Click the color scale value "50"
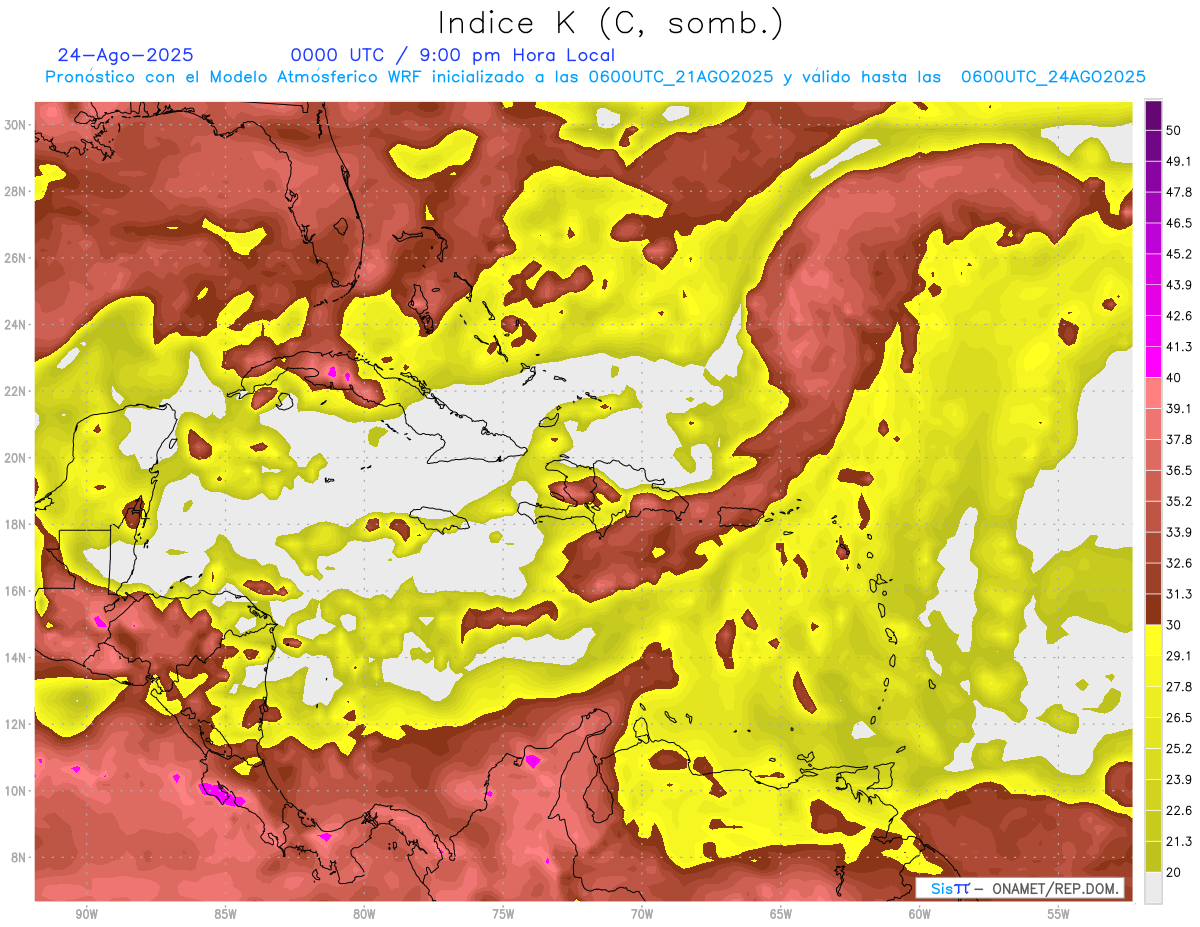This screenshot has width=1200, height=927. pos(1175,130)
